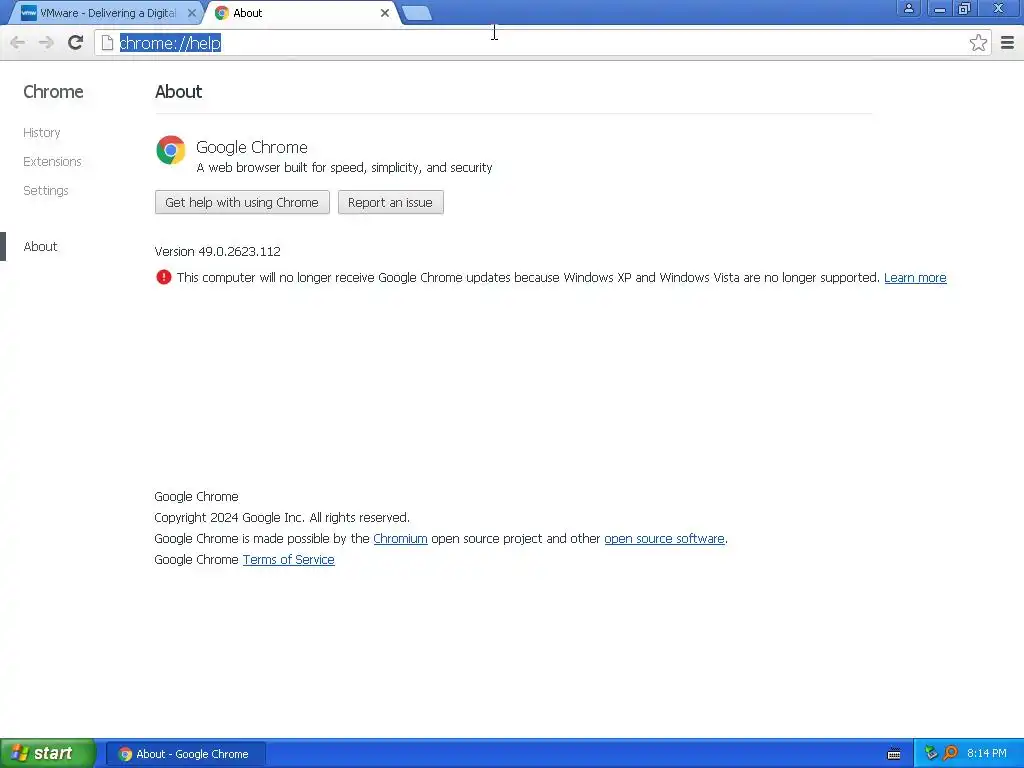Click the 8:14 PM clock
Viewport: 1024px width, 768px height.
tap(987, 754)
